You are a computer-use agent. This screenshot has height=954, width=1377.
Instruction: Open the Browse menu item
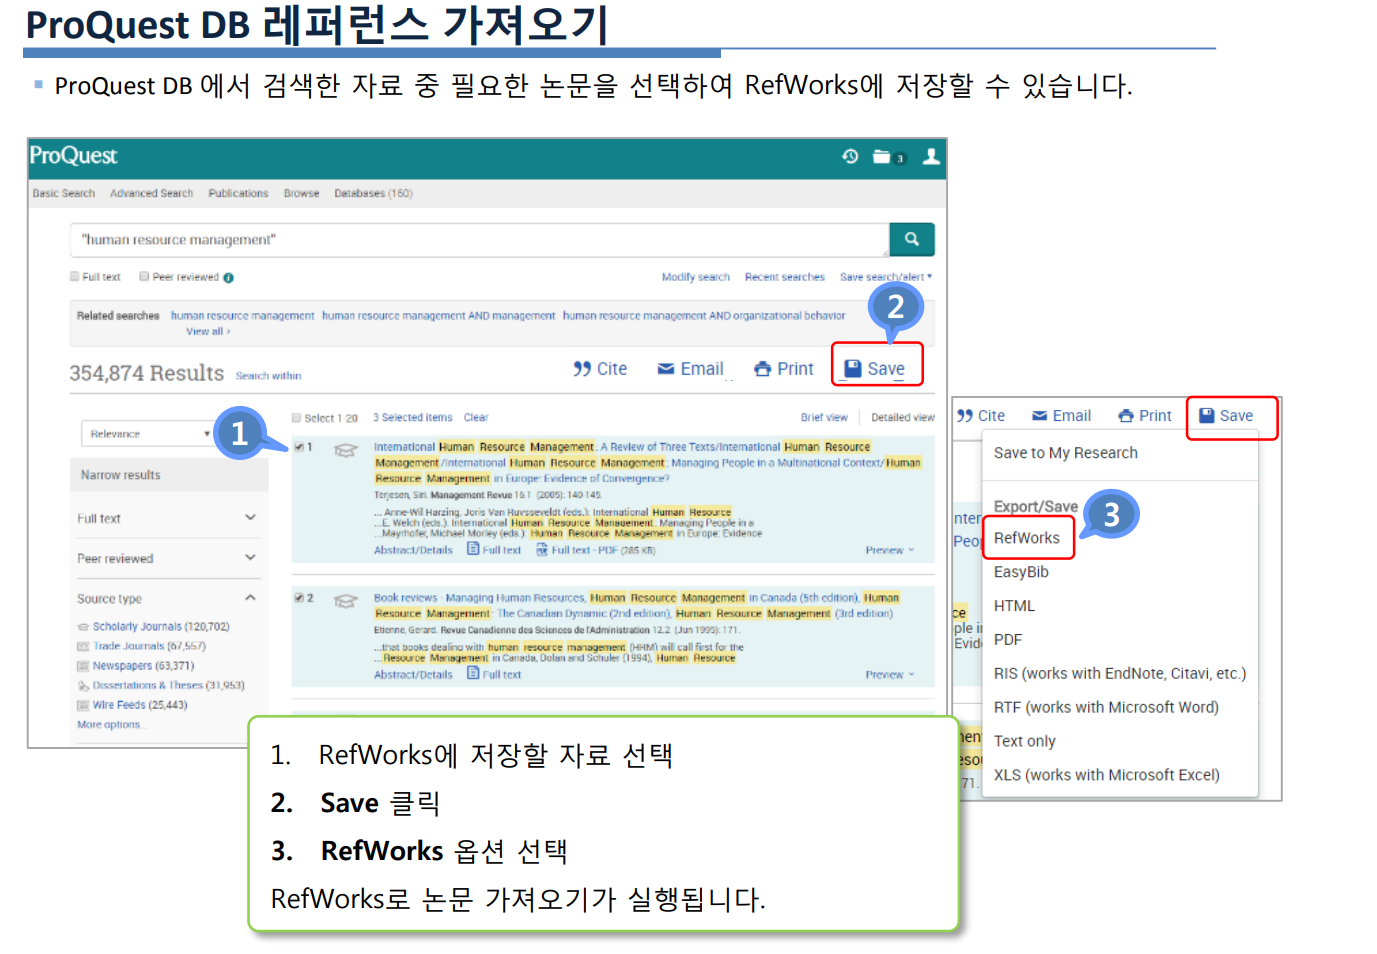[301, 193]
